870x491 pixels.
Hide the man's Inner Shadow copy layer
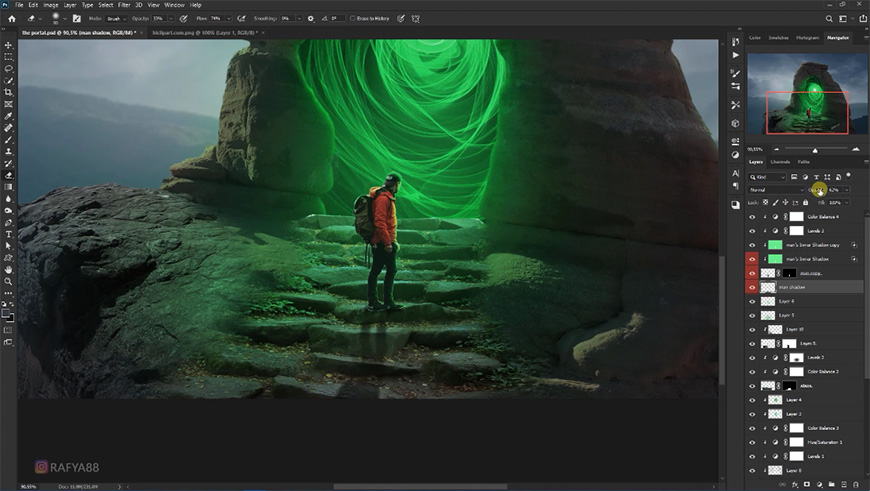click(752, 245)
